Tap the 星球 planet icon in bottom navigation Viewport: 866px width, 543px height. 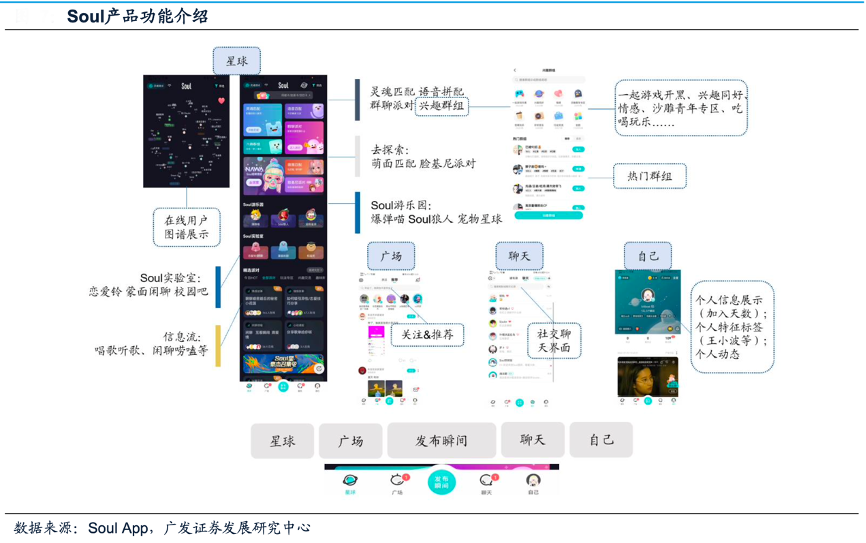pos(350,481)
